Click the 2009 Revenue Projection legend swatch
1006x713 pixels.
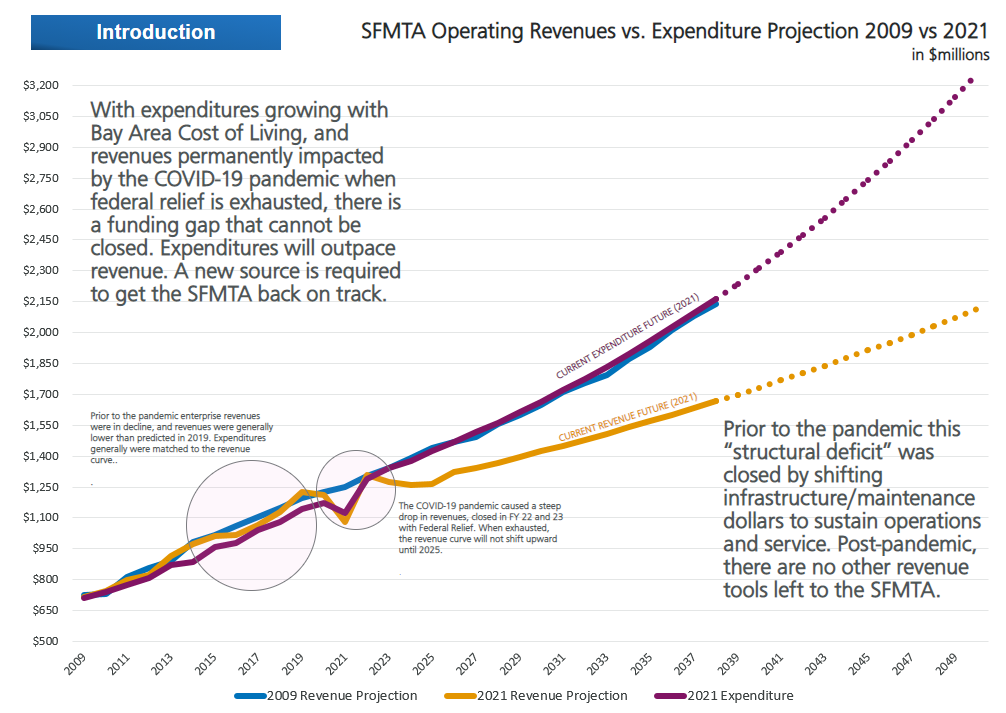[x=251, y=695]
